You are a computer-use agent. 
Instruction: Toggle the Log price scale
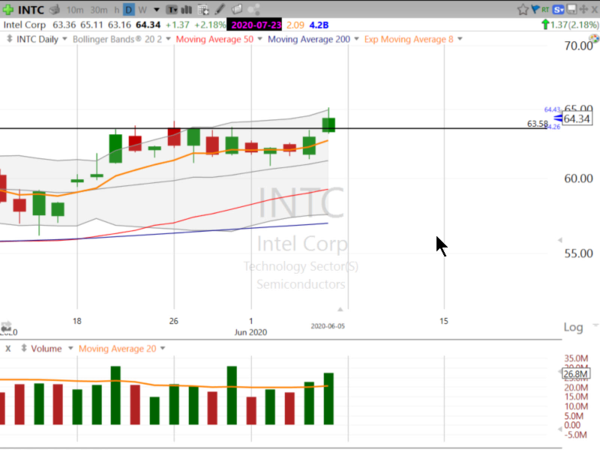pos(573,327)
